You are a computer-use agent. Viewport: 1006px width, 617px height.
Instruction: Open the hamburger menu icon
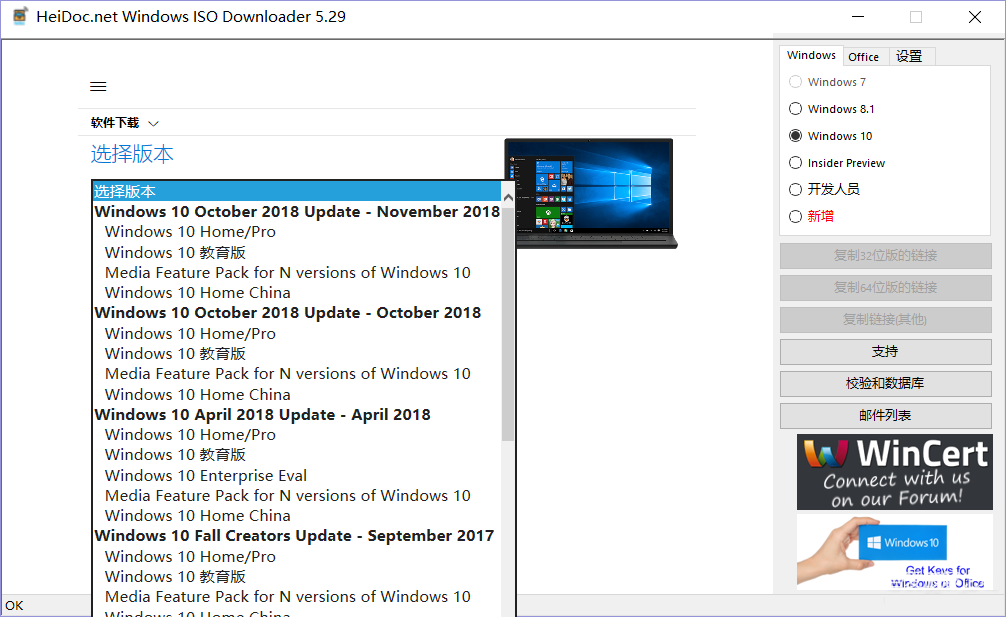(x=98, y=86)
